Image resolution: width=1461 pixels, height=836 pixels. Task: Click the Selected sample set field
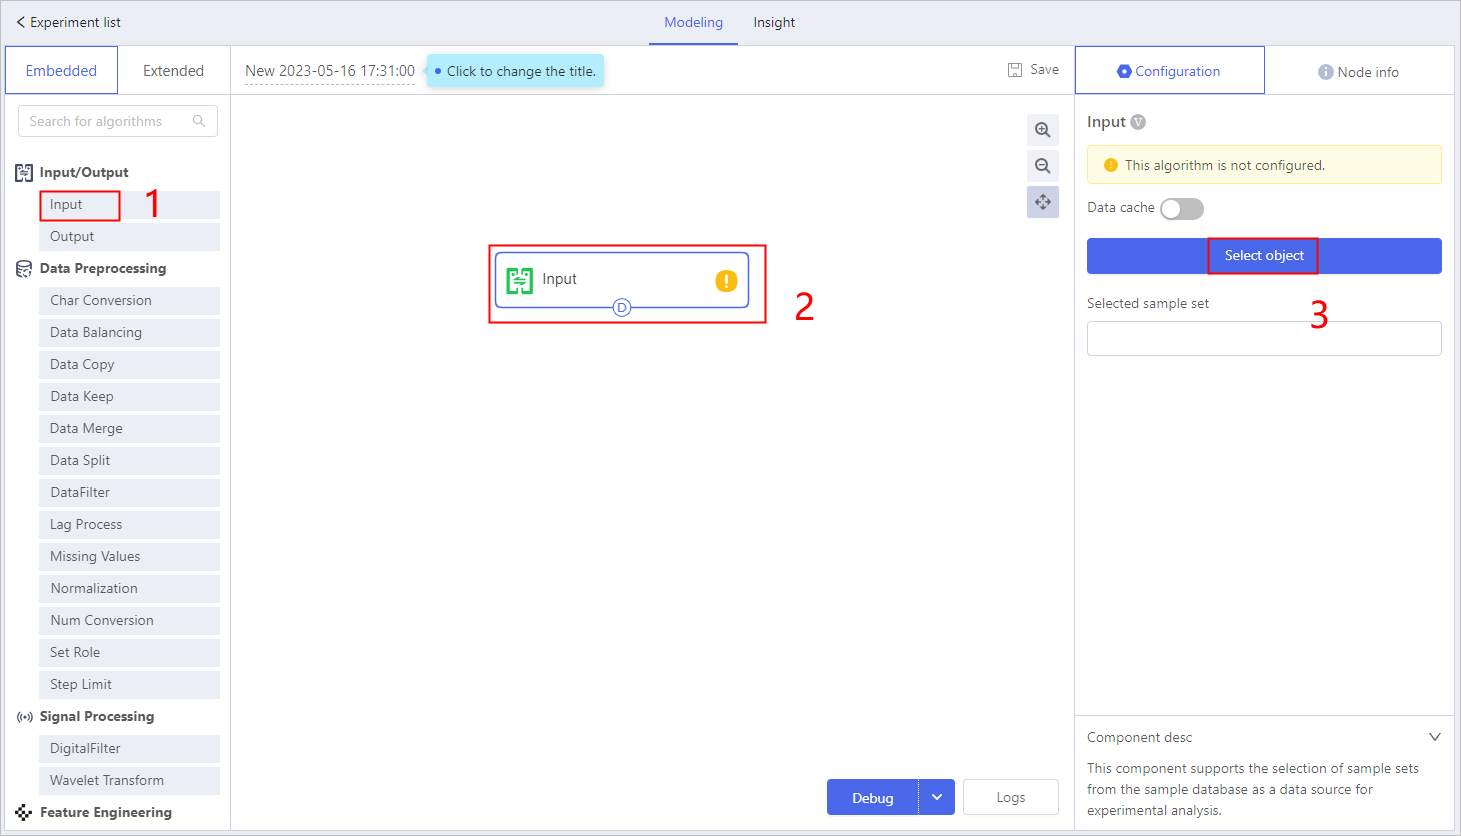coord(1263,338)
